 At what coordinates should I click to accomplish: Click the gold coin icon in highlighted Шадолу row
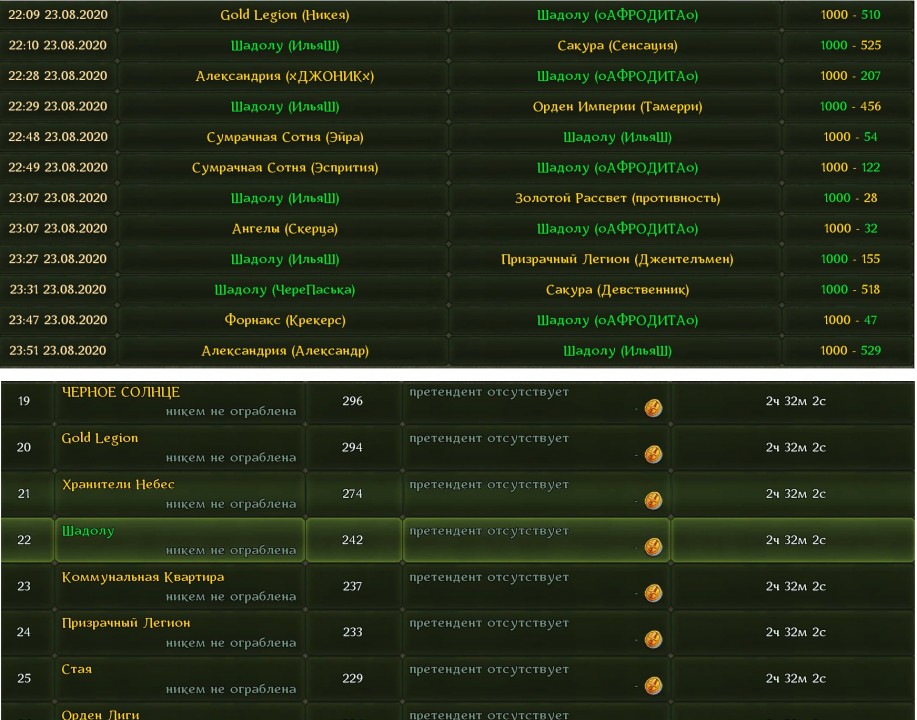pyautogui.click(x=653, y=546)
